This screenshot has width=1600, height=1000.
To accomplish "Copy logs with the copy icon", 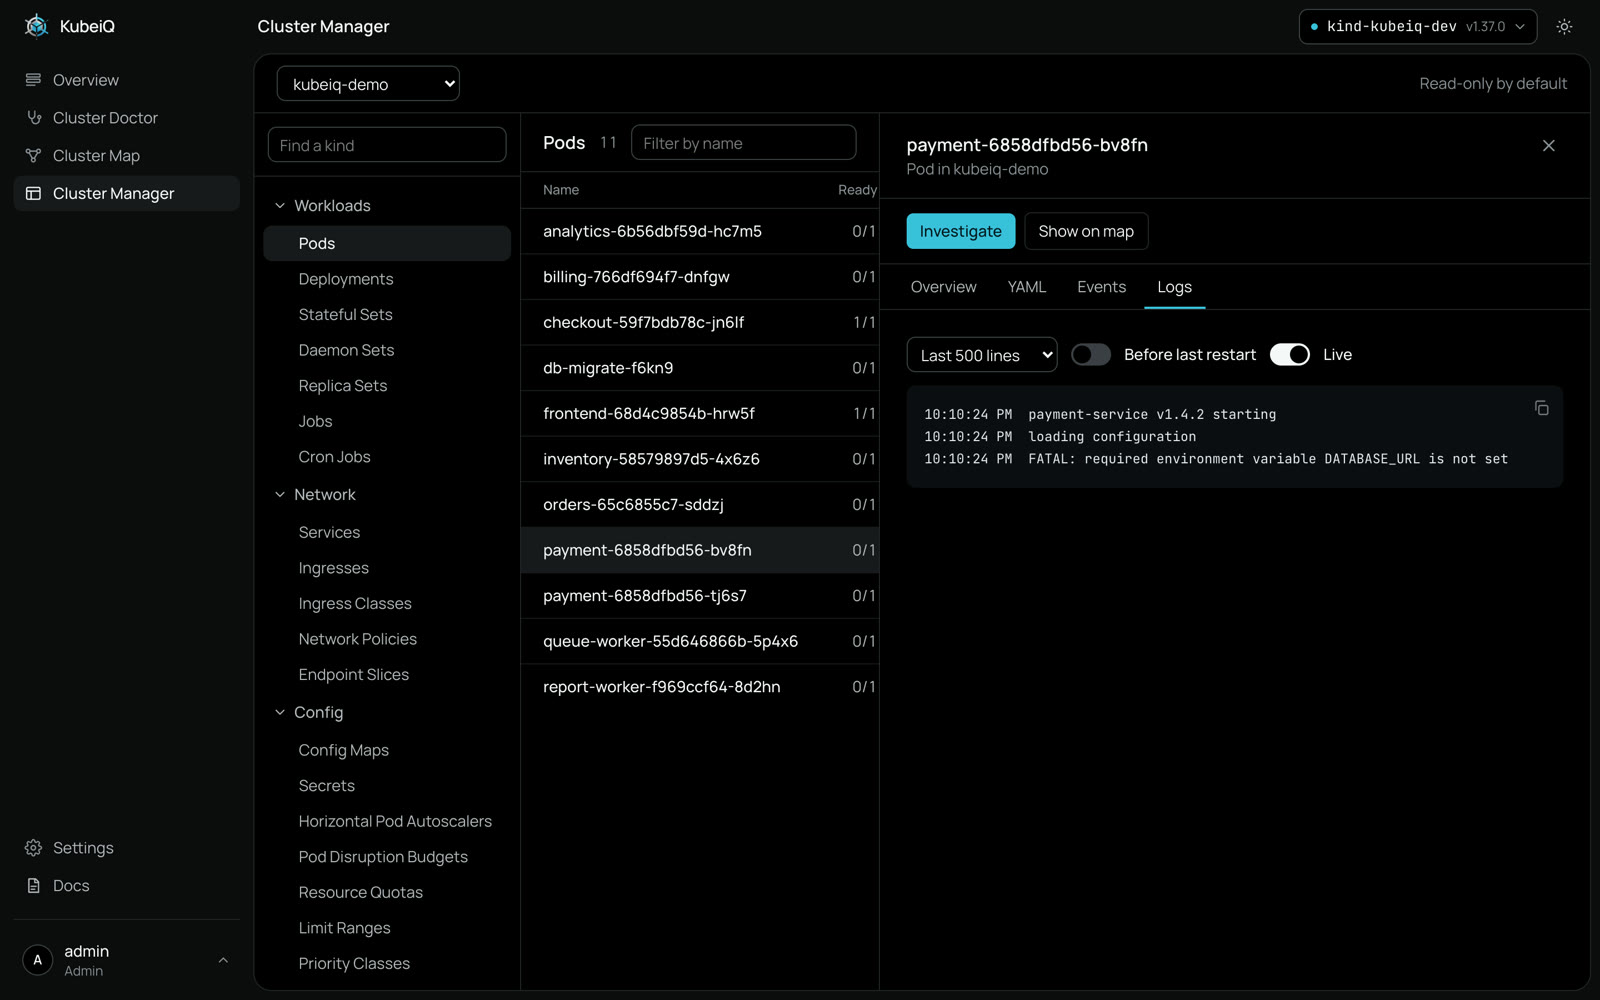I will pyautogui.click(x=1541, y=407).
